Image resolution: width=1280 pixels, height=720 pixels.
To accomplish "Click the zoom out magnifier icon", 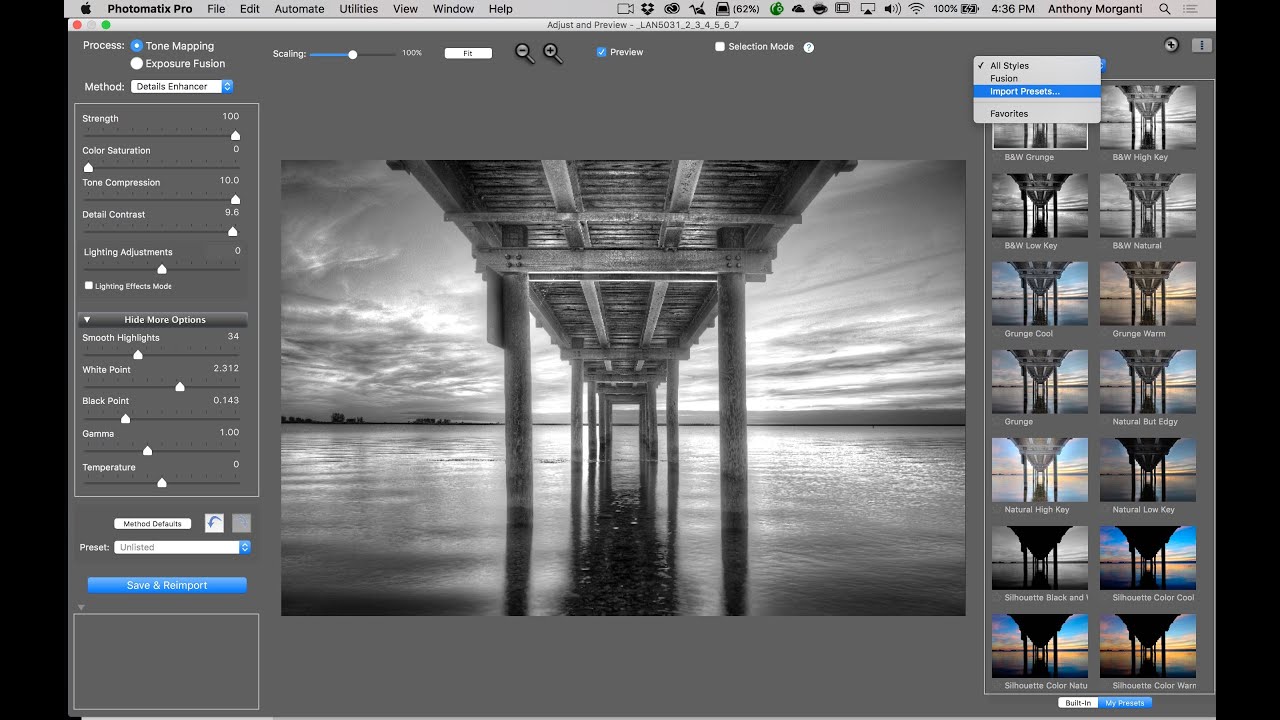I will click(524, 53).
